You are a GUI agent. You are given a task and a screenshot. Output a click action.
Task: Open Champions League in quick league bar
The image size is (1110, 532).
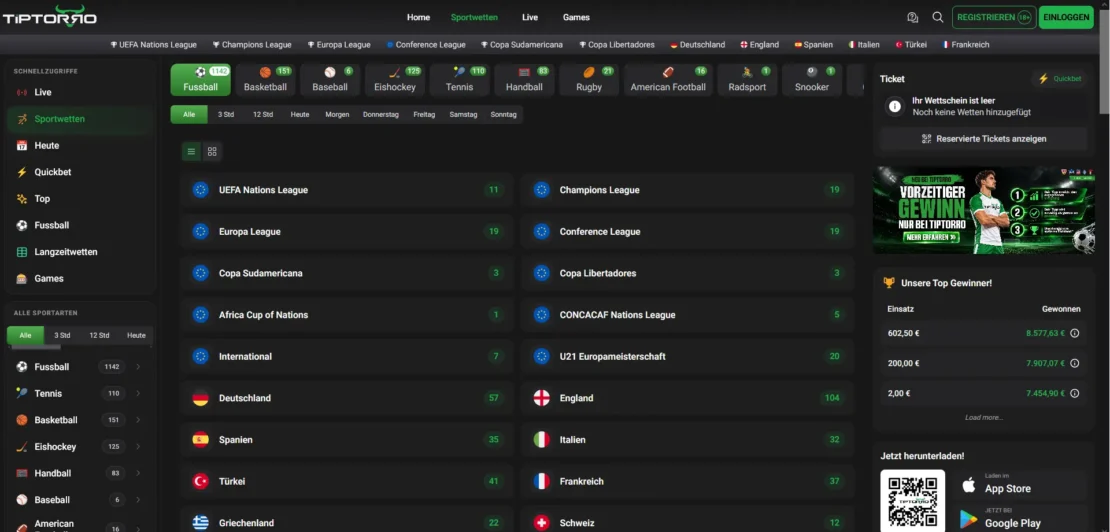click(x=252, y=45)
